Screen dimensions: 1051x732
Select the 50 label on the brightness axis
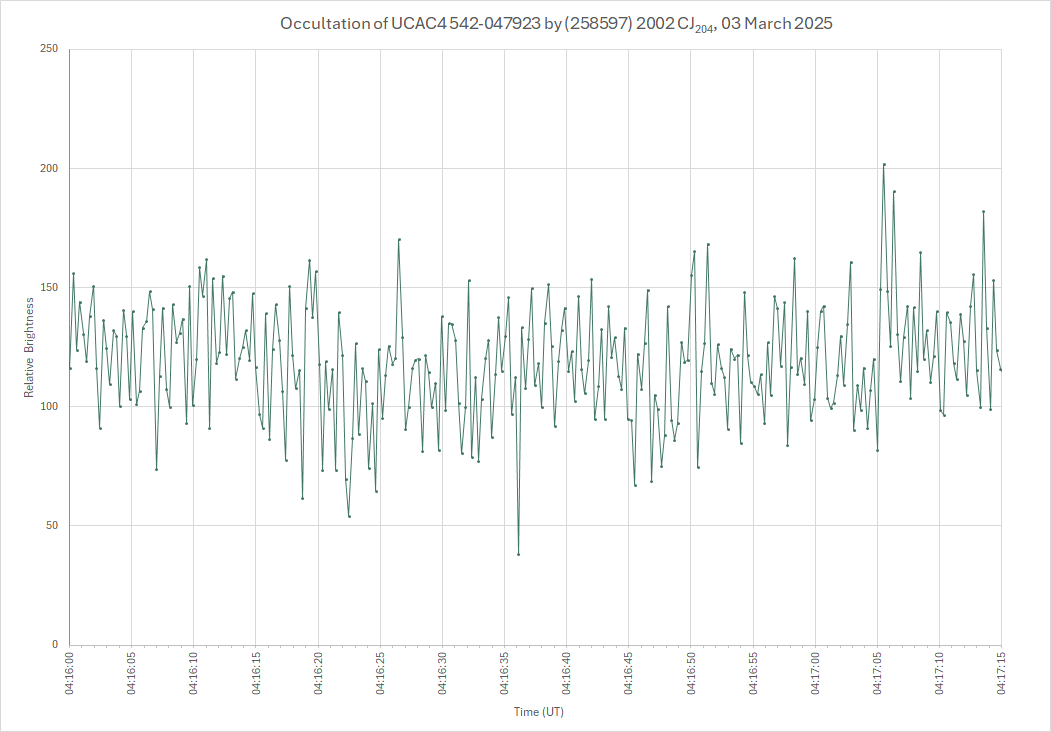53,526
